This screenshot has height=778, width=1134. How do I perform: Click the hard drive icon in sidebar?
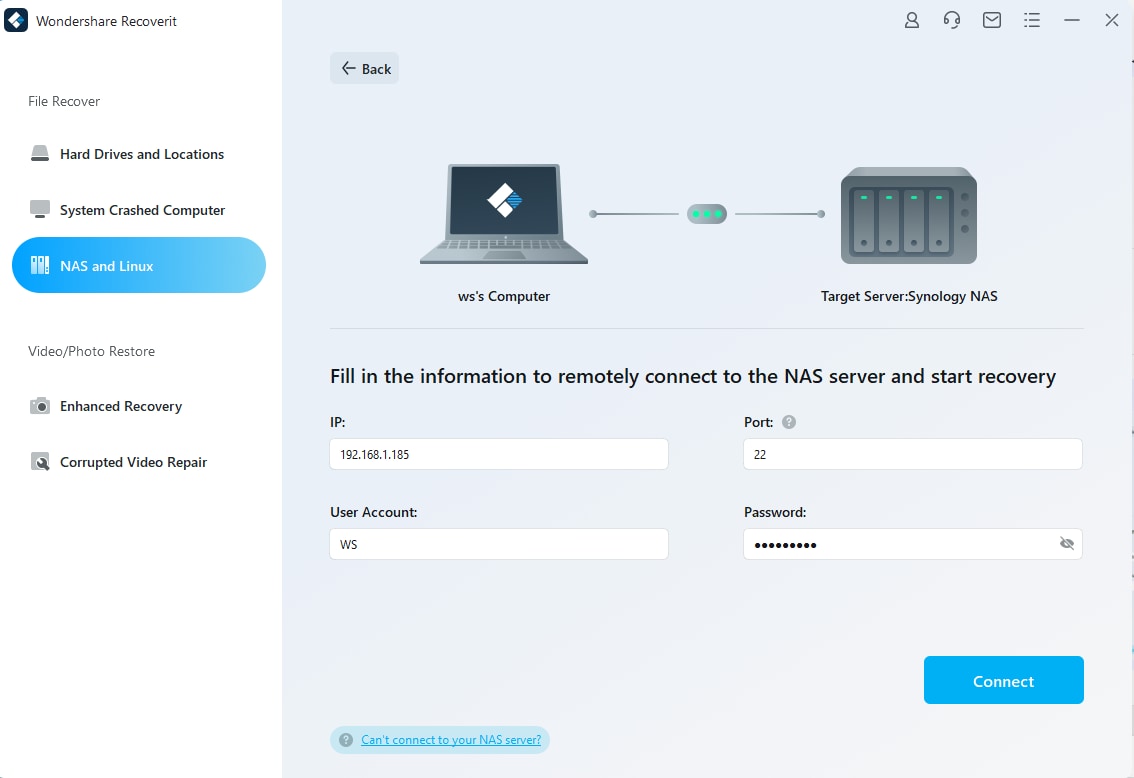pos(40,153)
